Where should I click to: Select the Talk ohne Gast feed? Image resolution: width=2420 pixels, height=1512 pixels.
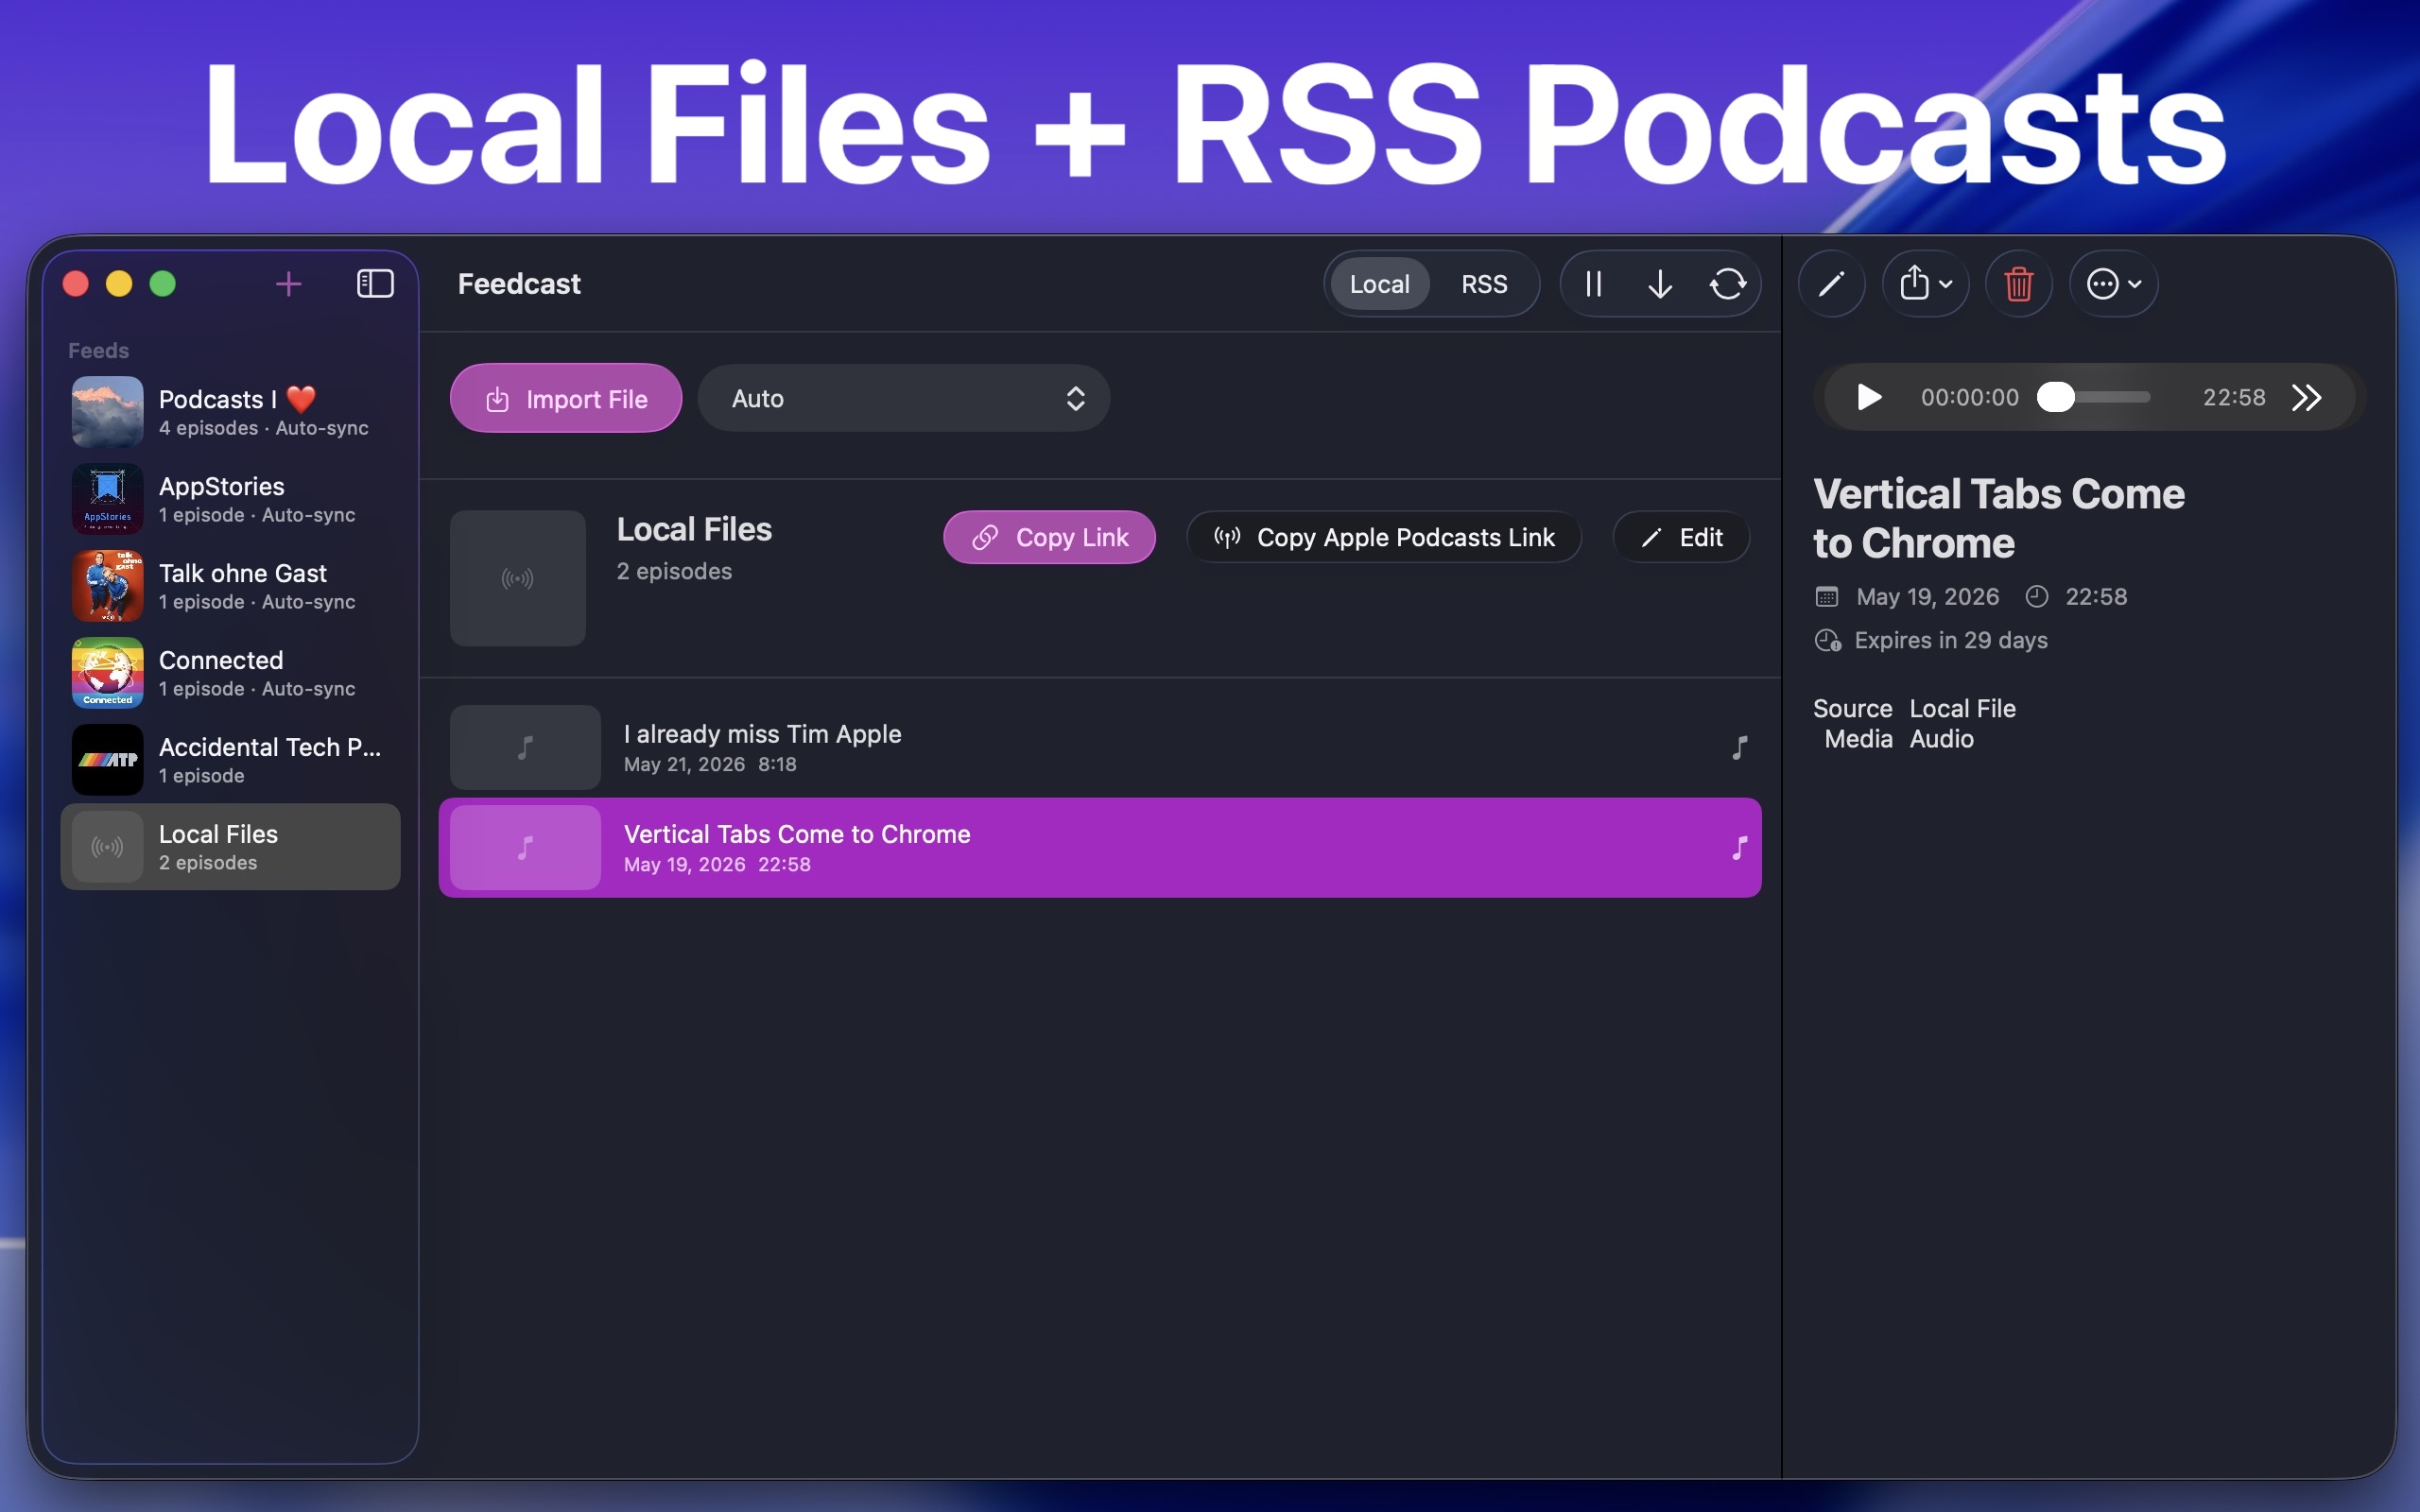click(230, 586)
